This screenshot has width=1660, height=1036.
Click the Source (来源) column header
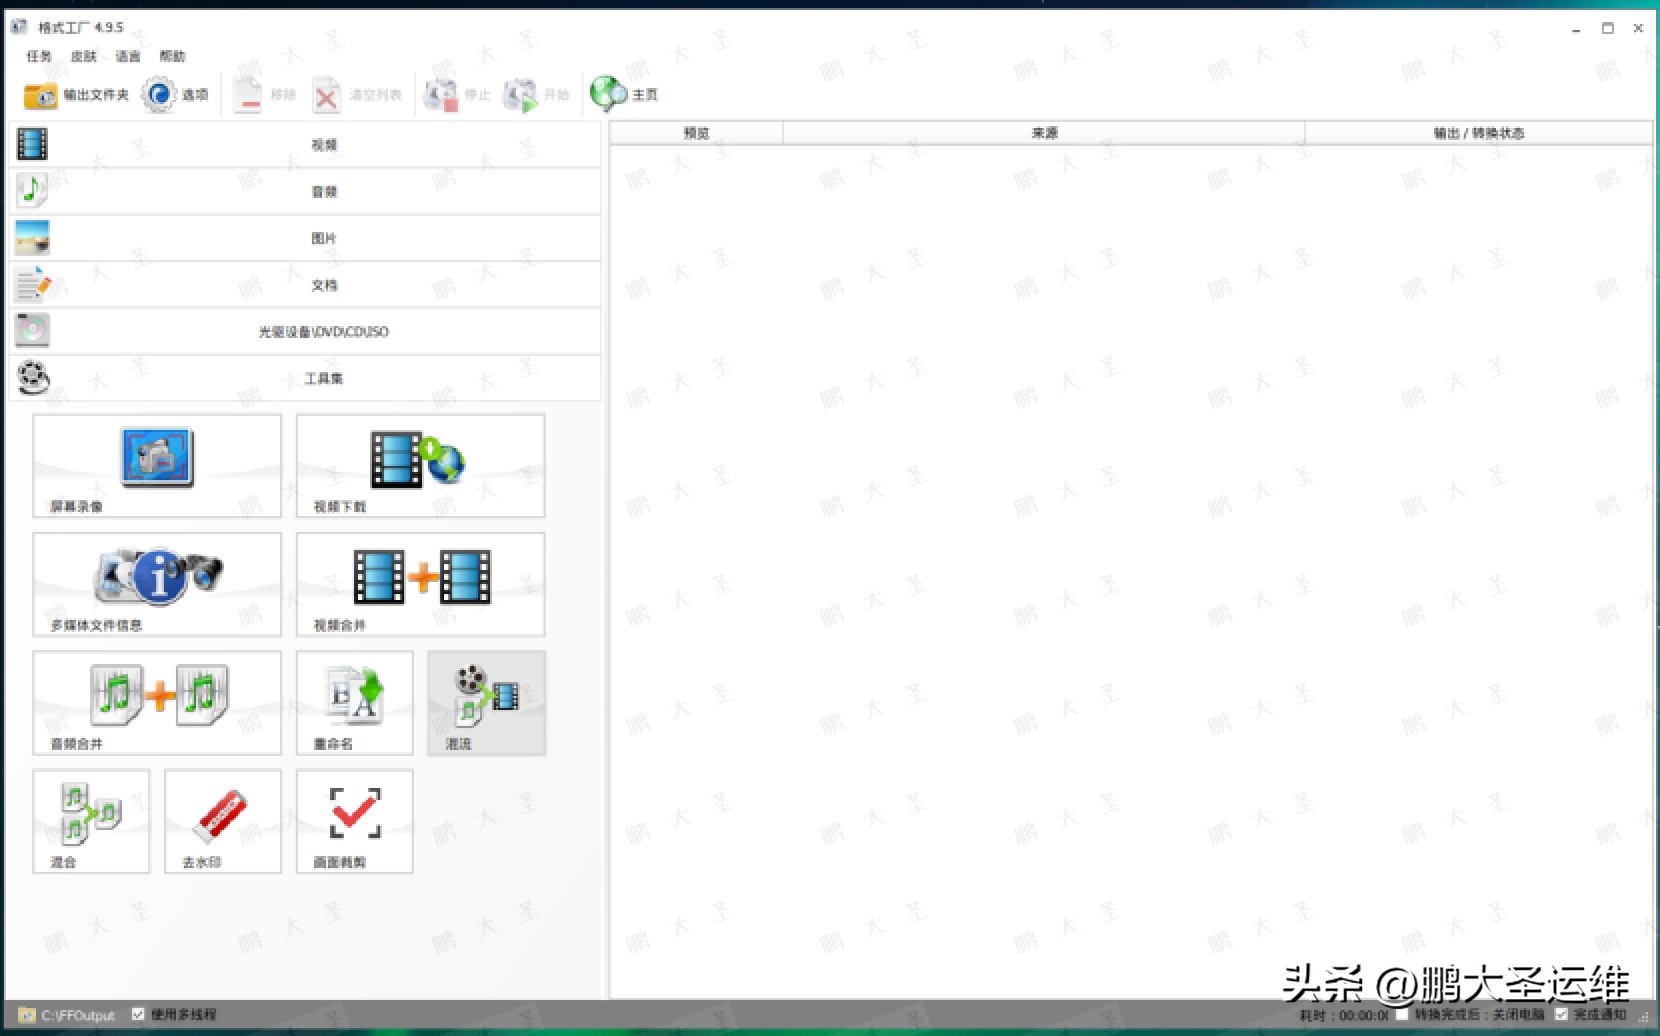coord(1043,133)
